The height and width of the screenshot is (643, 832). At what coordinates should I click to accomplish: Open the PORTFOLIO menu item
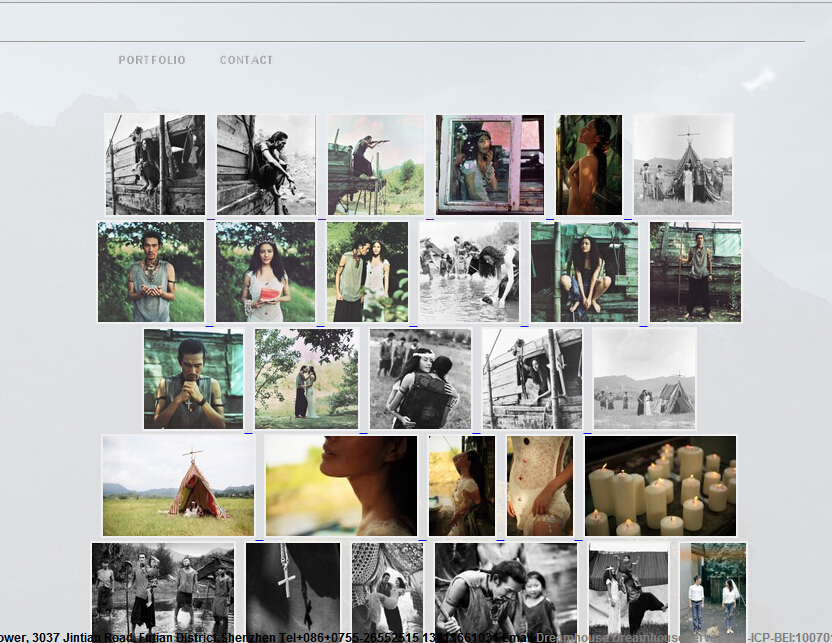point(152,60)
